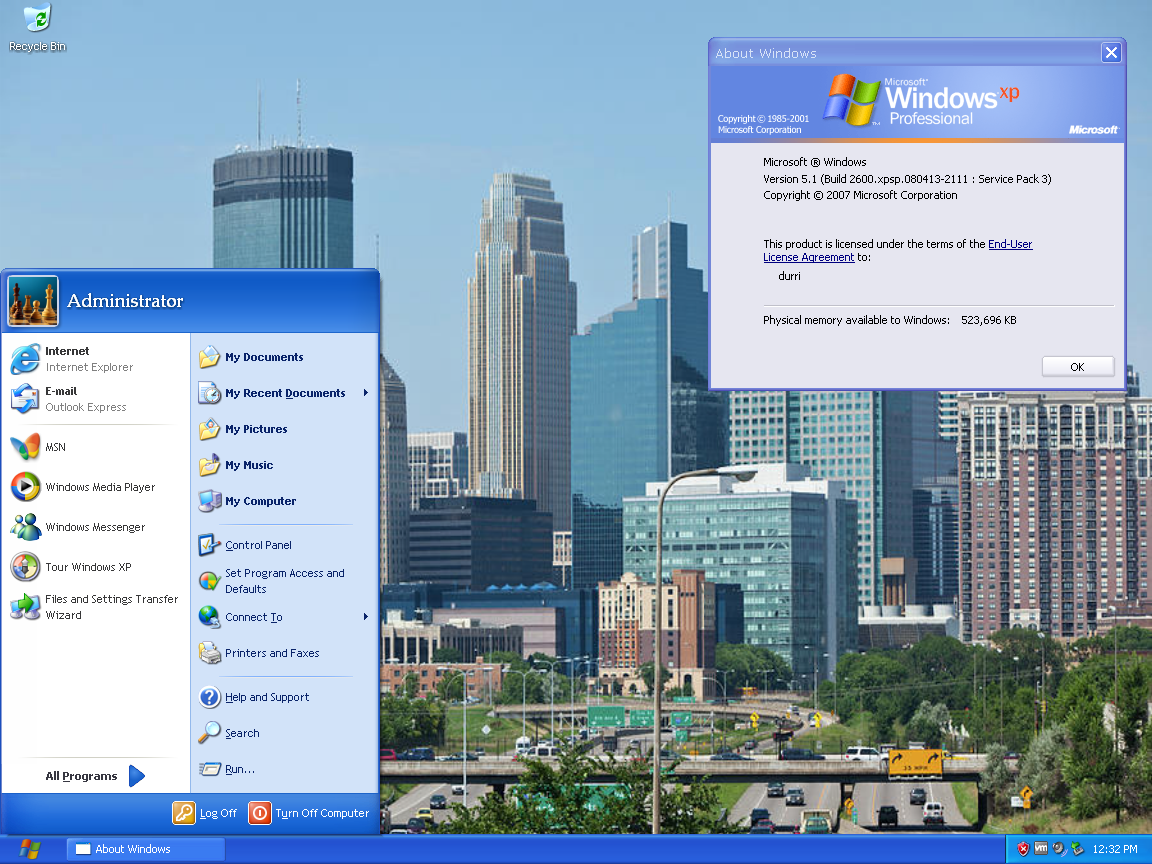
Task: Open the Volume control in the system tray
Action: (x=1058, y=848)
